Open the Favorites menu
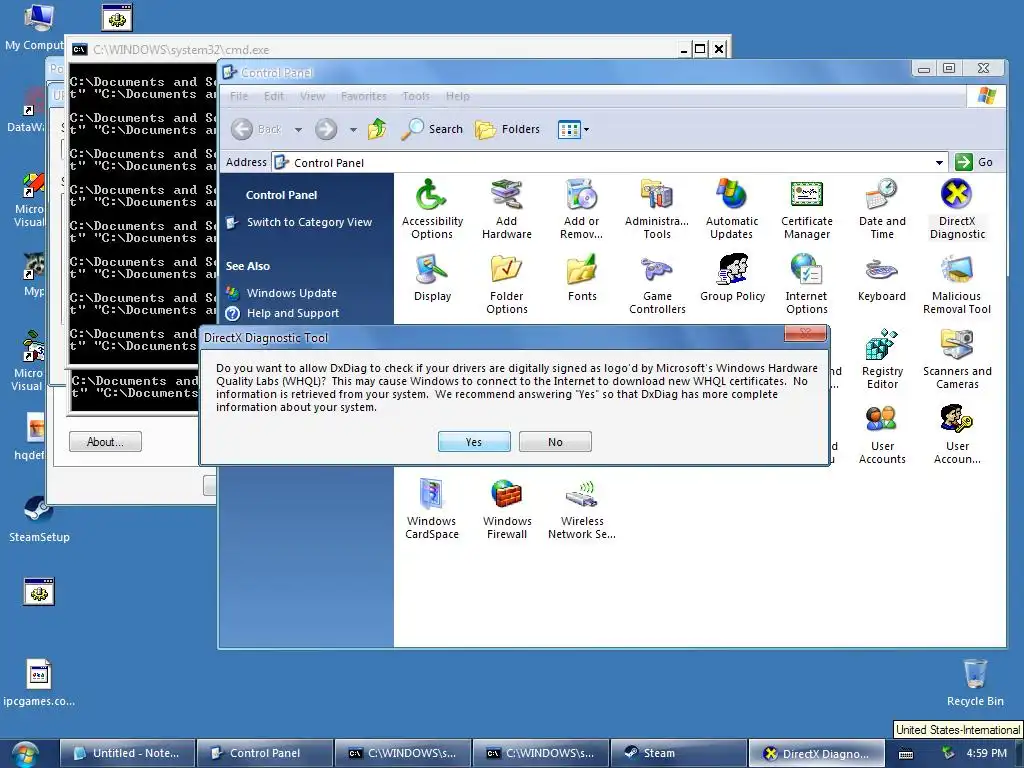1024x768 pixels. [x=364, y=96]
